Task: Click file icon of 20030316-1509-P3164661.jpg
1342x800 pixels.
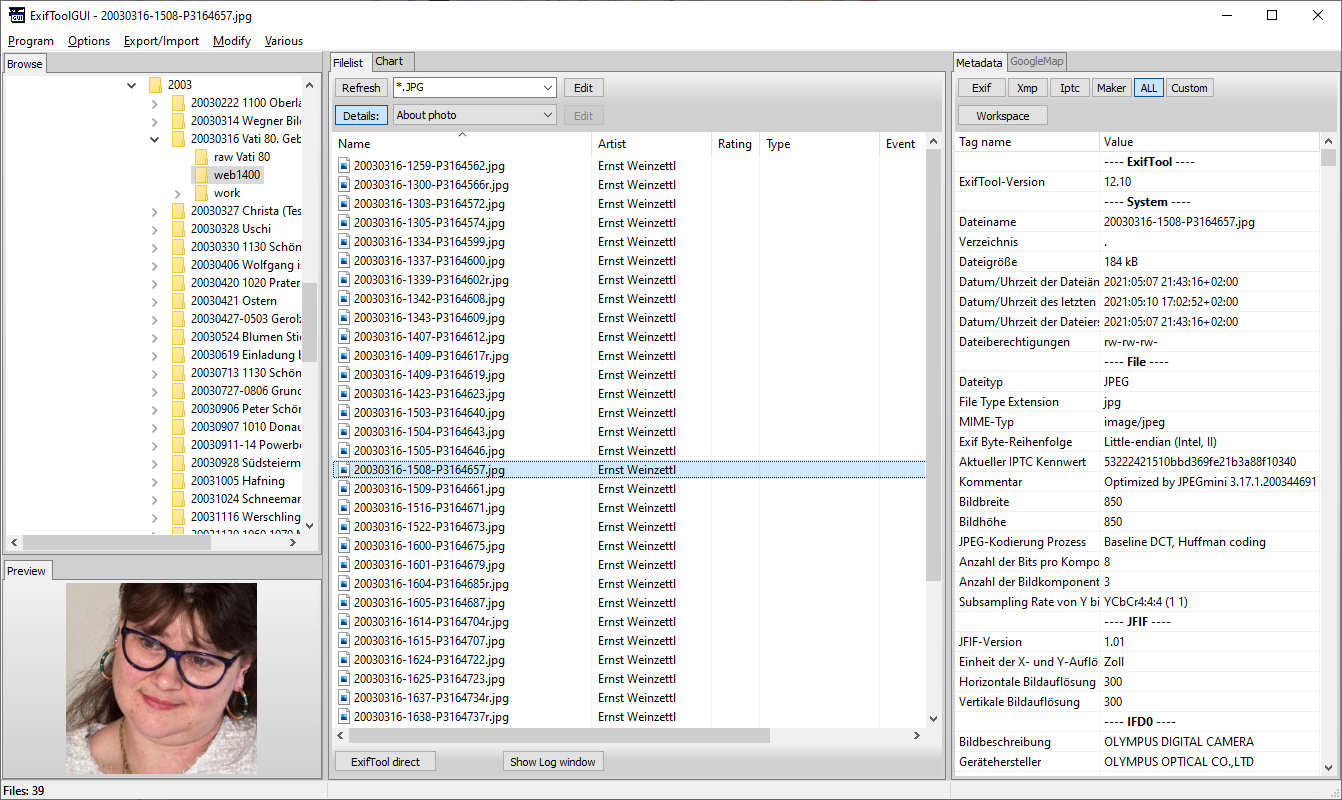Action: click(x=344, y=489)
